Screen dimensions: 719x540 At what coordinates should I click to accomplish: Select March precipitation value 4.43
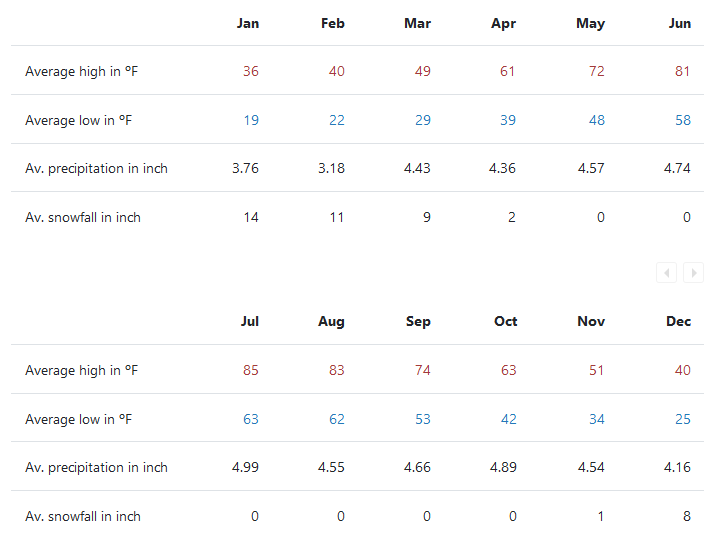click(x=417, y=168)
